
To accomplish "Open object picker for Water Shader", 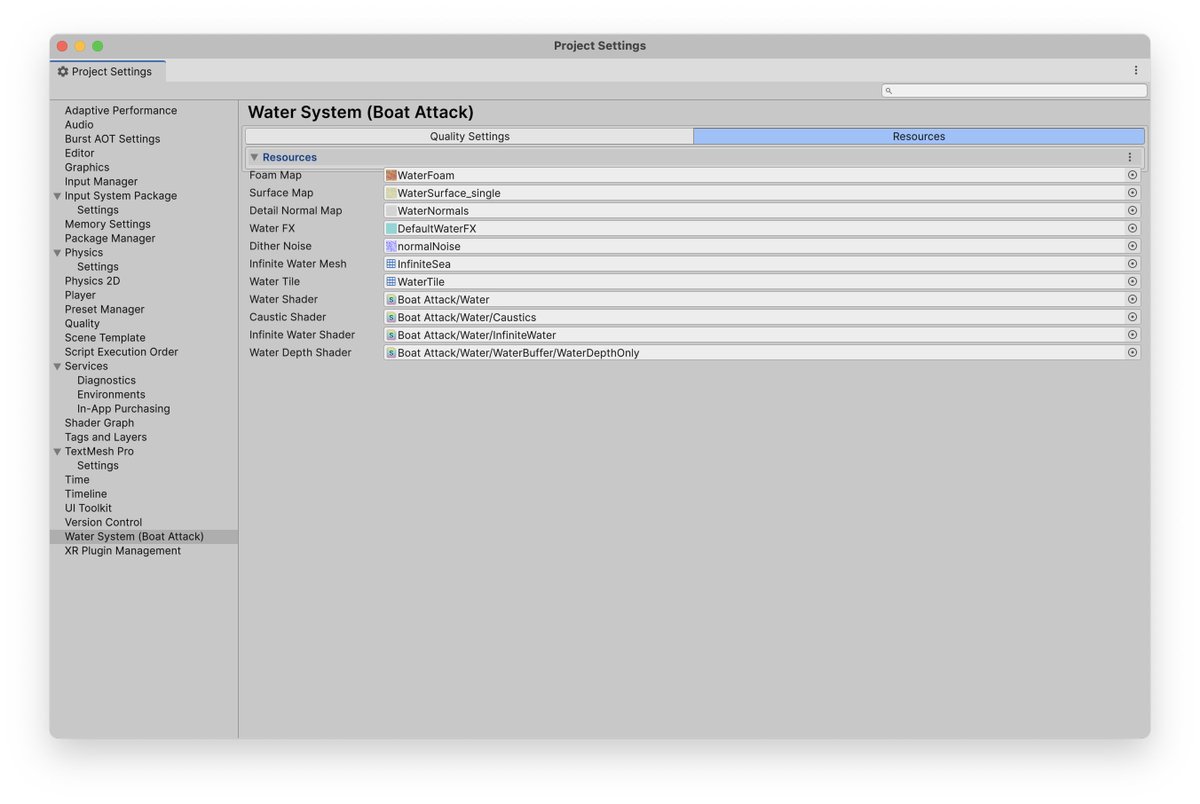I will tap(1132, 299).
